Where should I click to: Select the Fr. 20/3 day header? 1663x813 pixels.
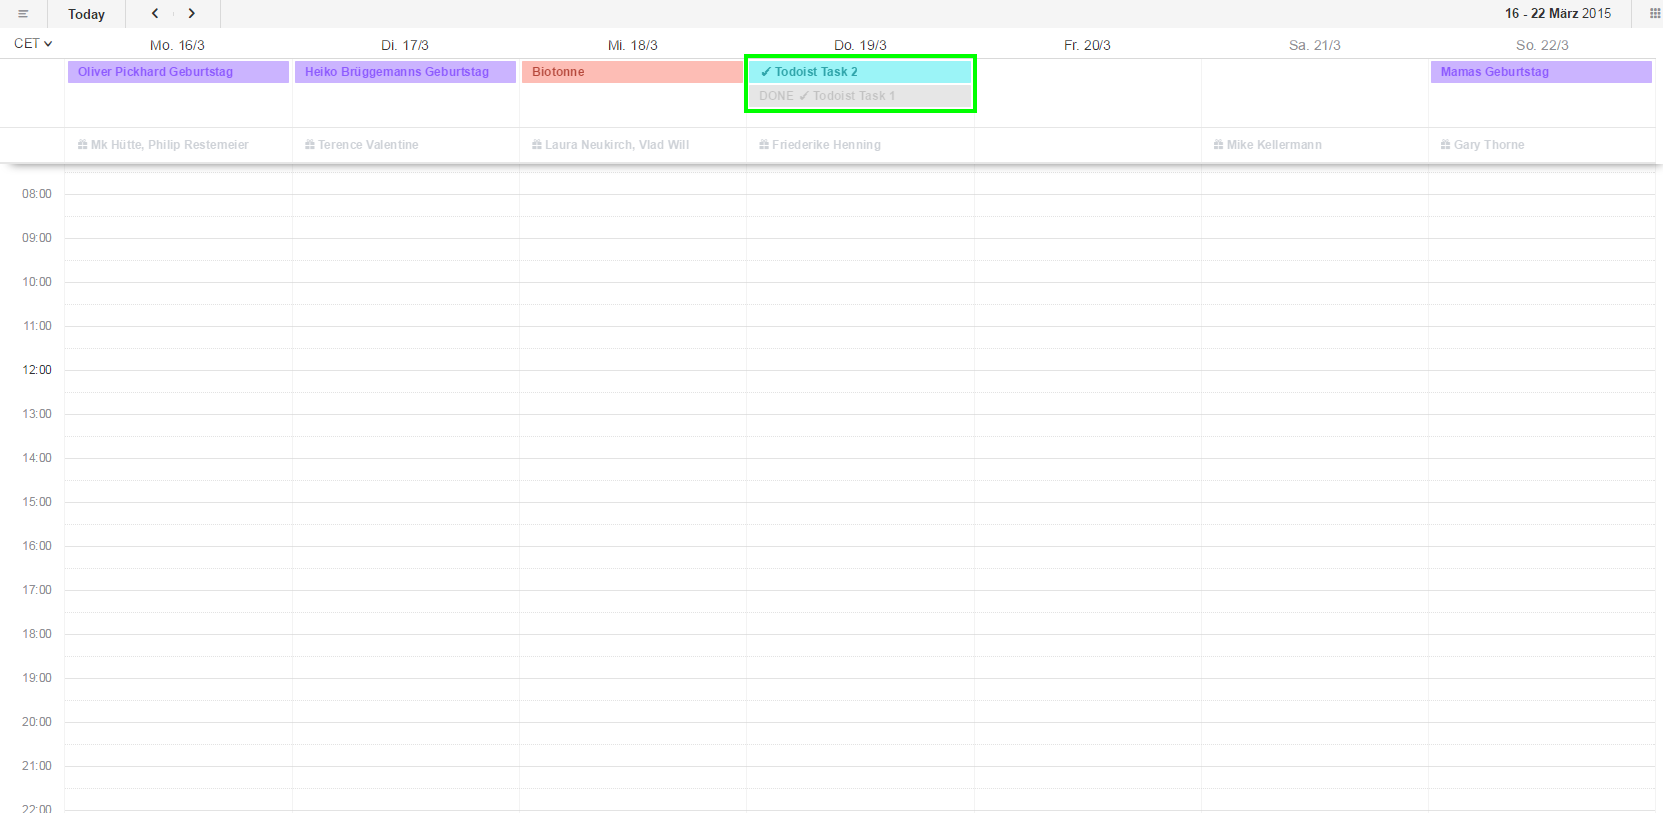pos(1087,45)
